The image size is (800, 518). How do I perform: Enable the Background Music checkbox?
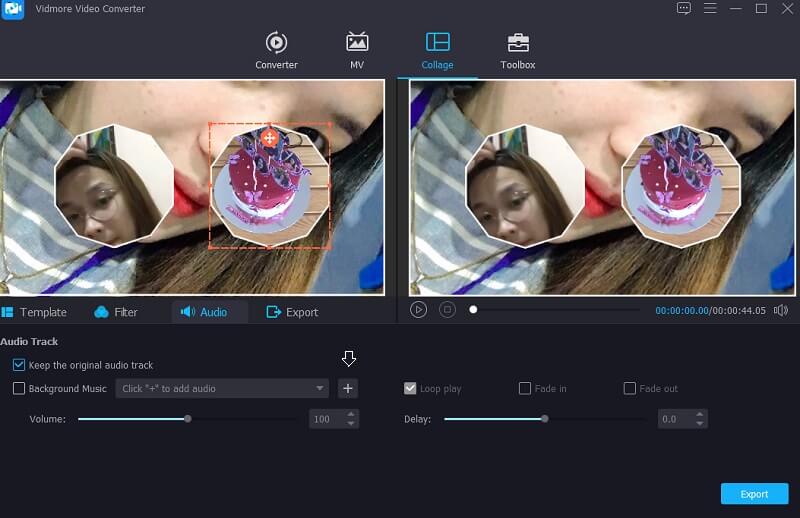click(19, 389)
